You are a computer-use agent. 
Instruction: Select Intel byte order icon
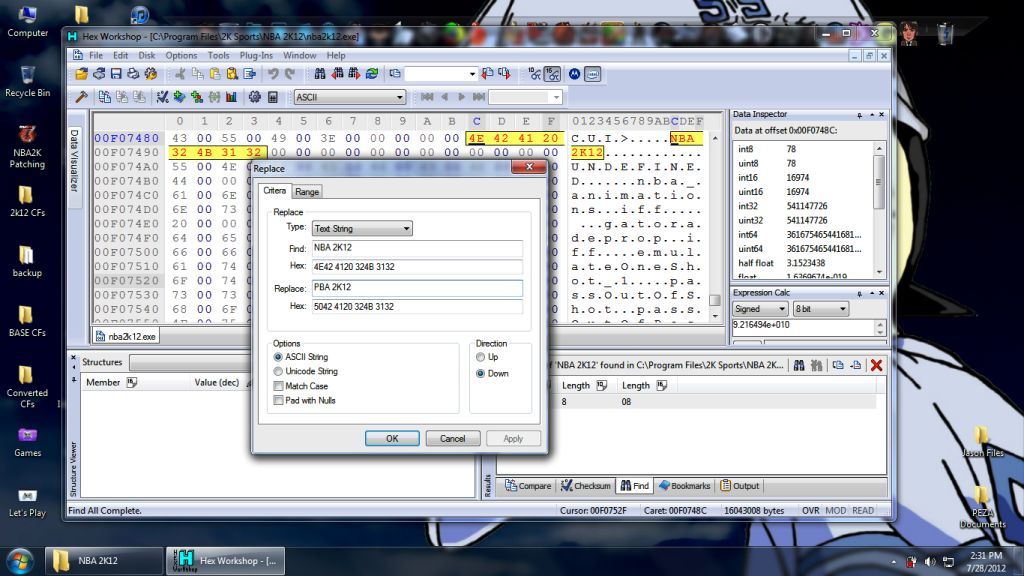point(592,74)
